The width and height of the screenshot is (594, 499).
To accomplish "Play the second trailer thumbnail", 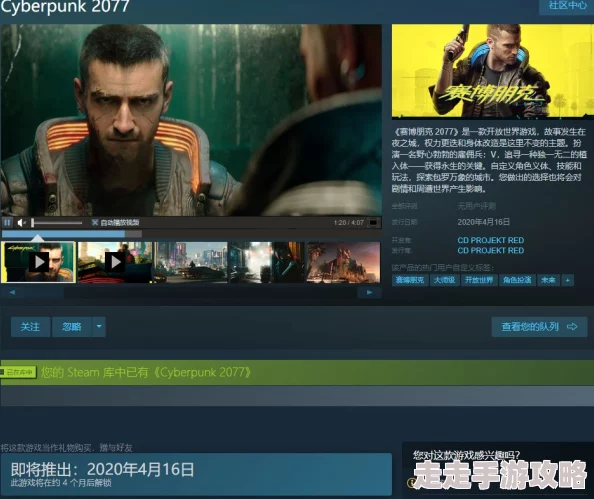I will pyautogui.click(x=115, y=262).
